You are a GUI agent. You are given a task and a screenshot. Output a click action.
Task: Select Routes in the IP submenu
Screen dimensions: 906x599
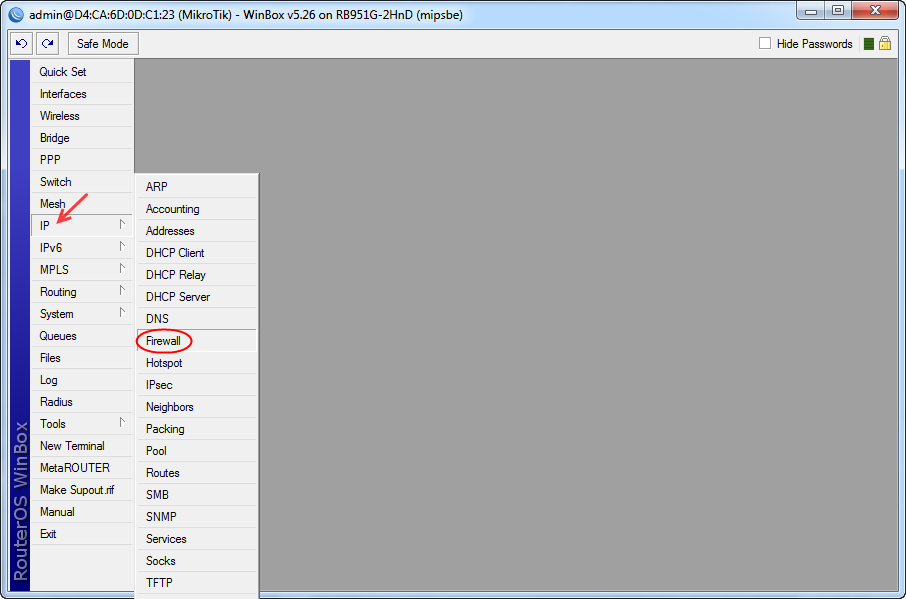click(x=196, y=472)
